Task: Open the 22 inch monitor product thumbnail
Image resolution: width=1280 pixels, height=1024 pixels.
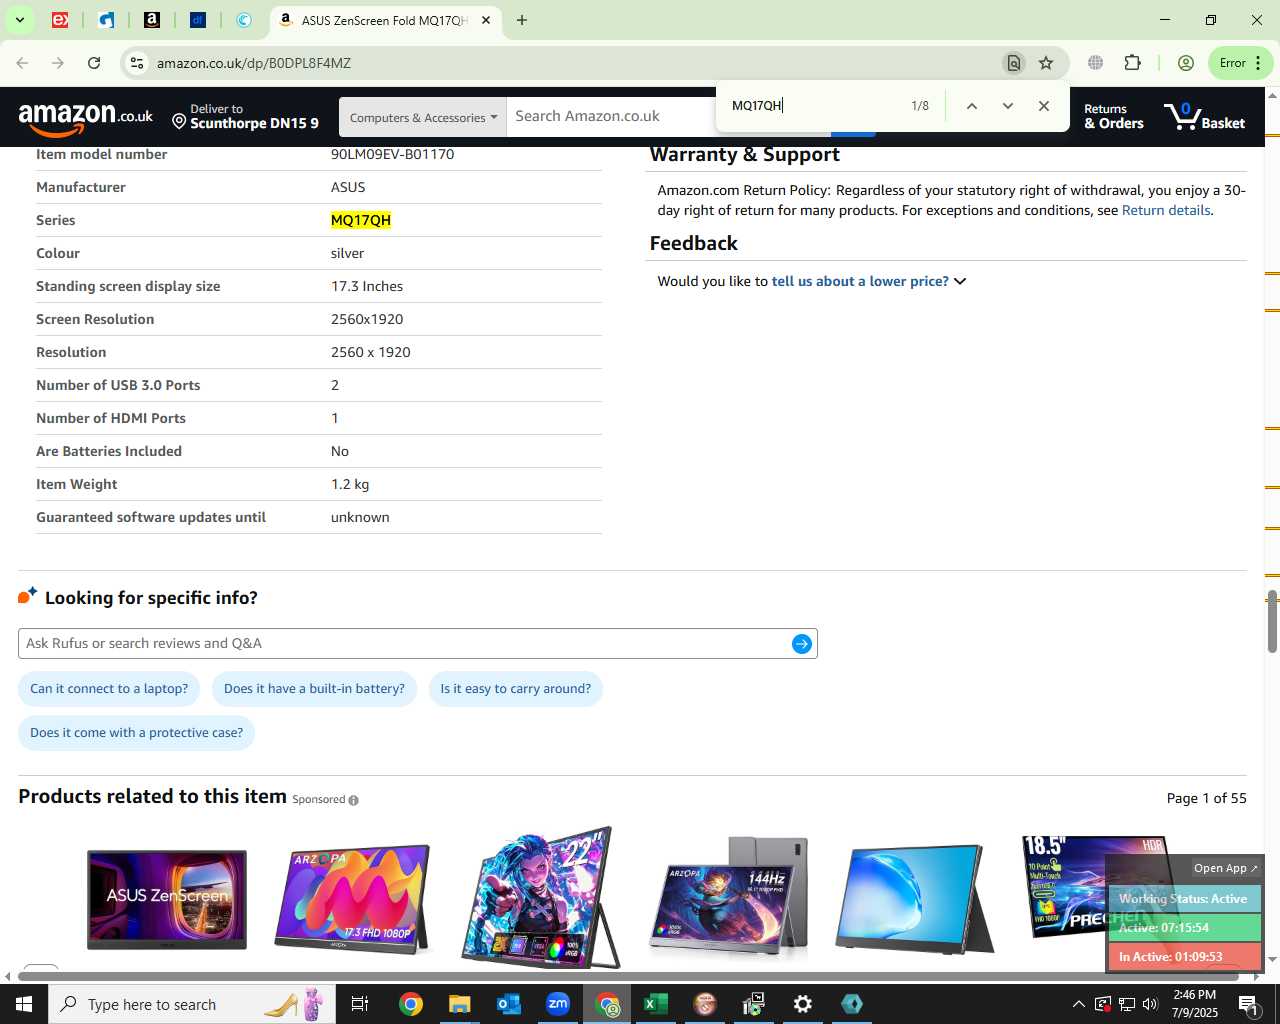Action: (540, 897)
